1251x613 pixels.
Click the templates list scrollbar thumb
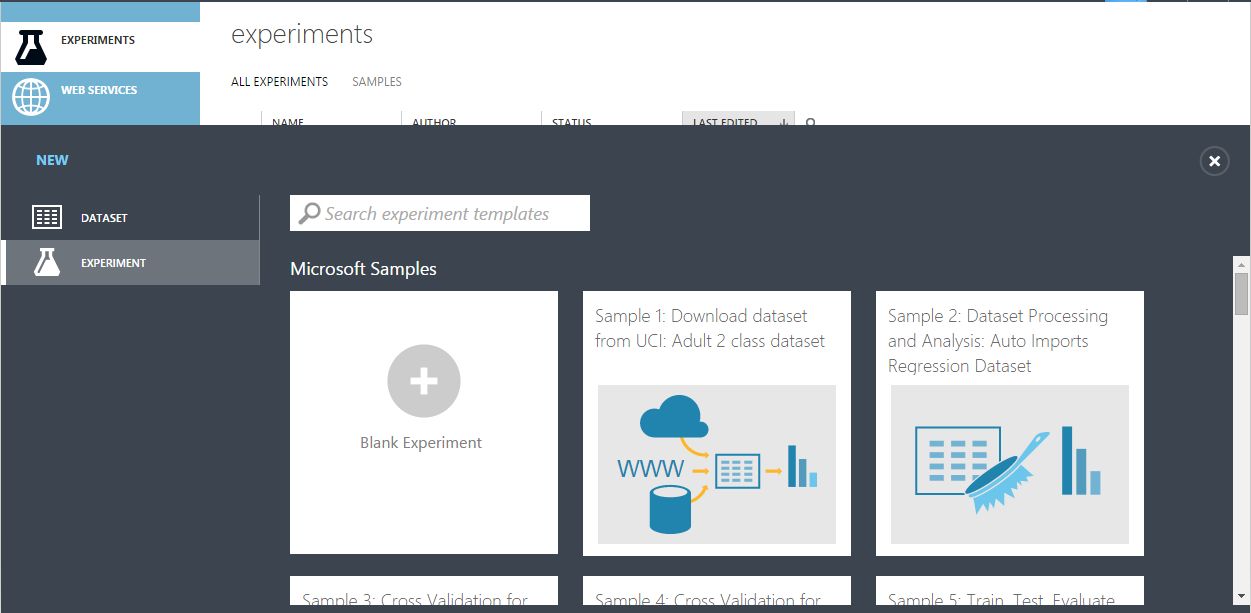[1241, 296]
